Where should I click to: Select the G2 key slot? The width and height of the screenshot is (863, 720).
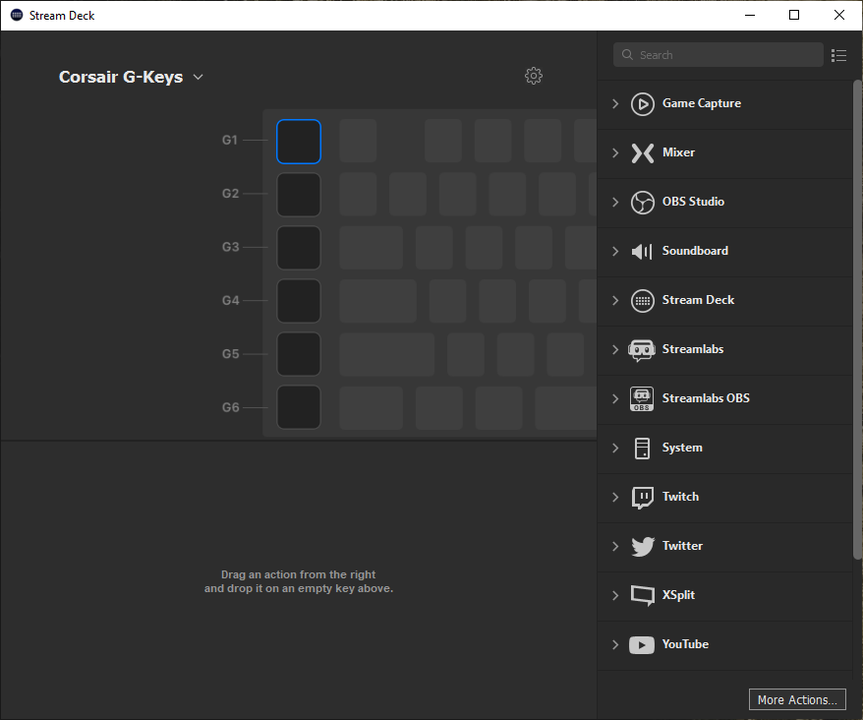tap(298, 194)
